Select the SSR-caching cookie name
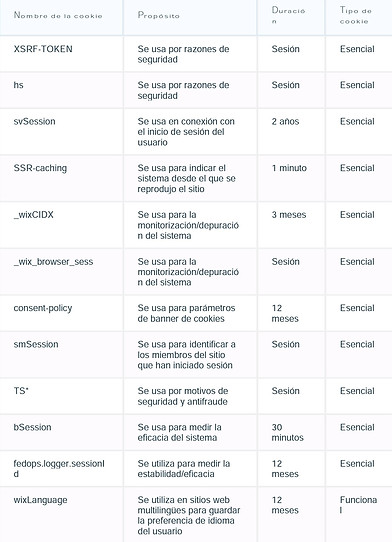Image resolution: width=392 pixels, height=542 pixels. [40, 168]
